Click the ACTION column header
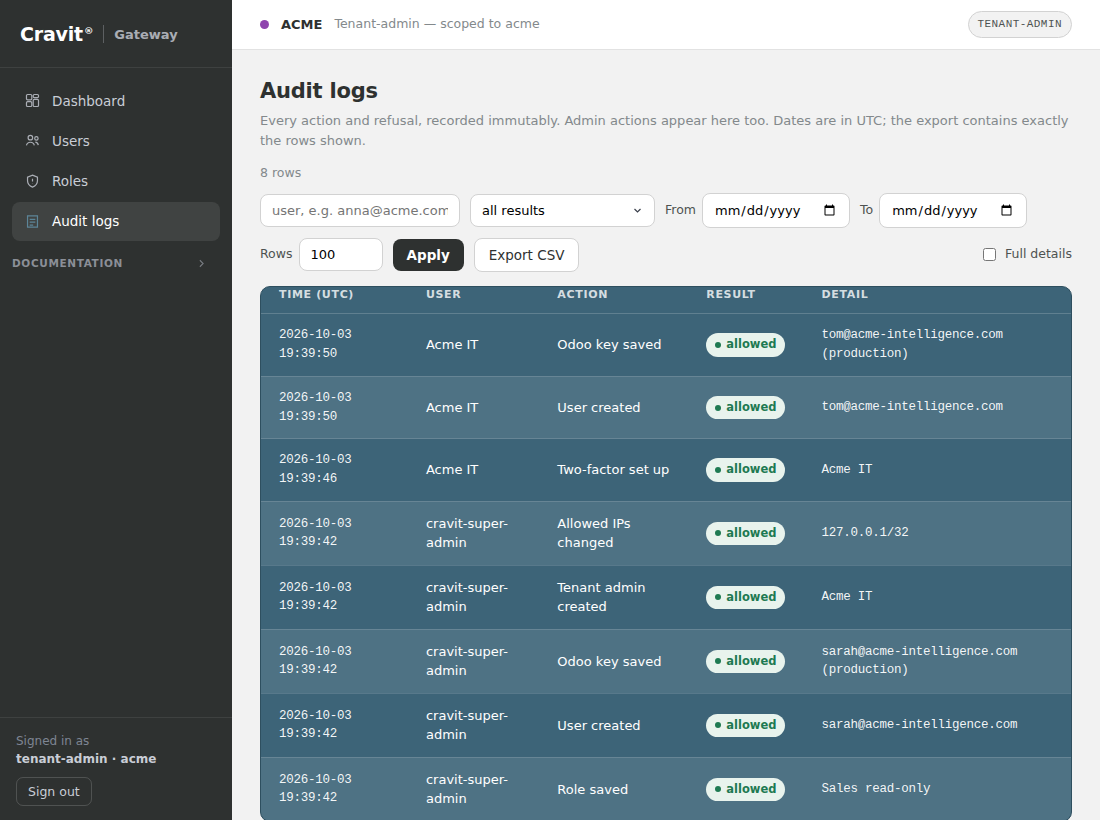This screenshot has height=820, width=1100. point(582,295)
